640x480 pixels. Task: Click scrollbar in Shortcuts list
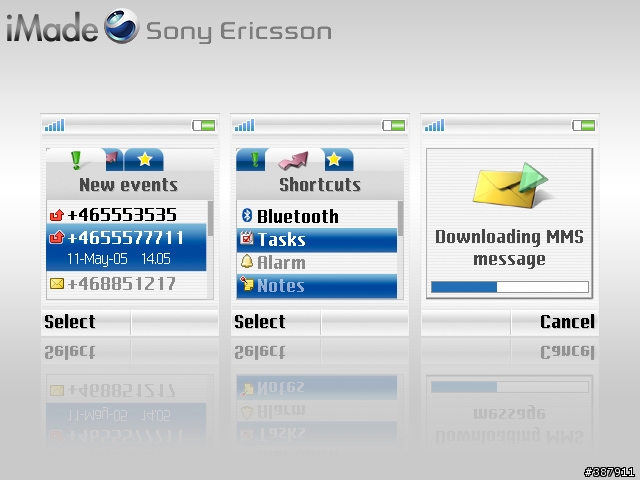click(x=400, y=218)
